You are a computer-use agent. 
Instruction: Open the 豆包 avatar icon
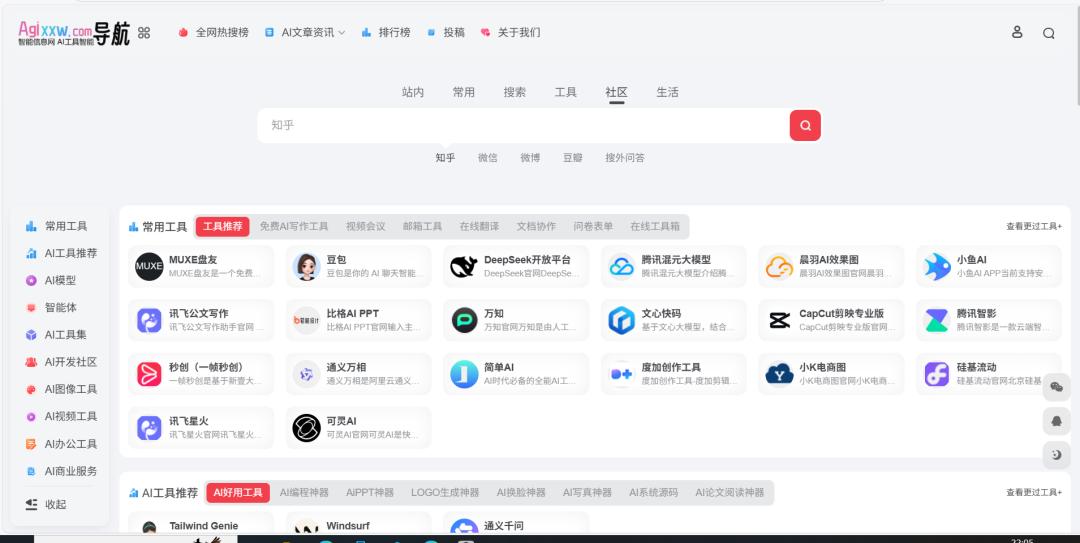(x=307, y=267)
